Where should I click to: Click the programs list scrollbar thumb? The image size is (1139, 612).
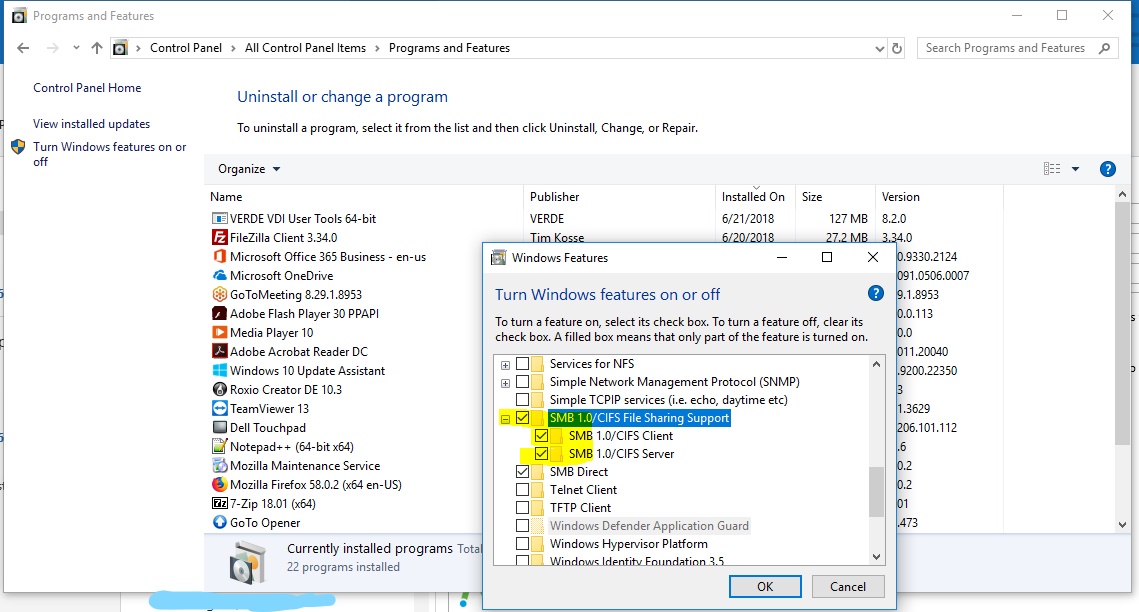(1122, 323)
